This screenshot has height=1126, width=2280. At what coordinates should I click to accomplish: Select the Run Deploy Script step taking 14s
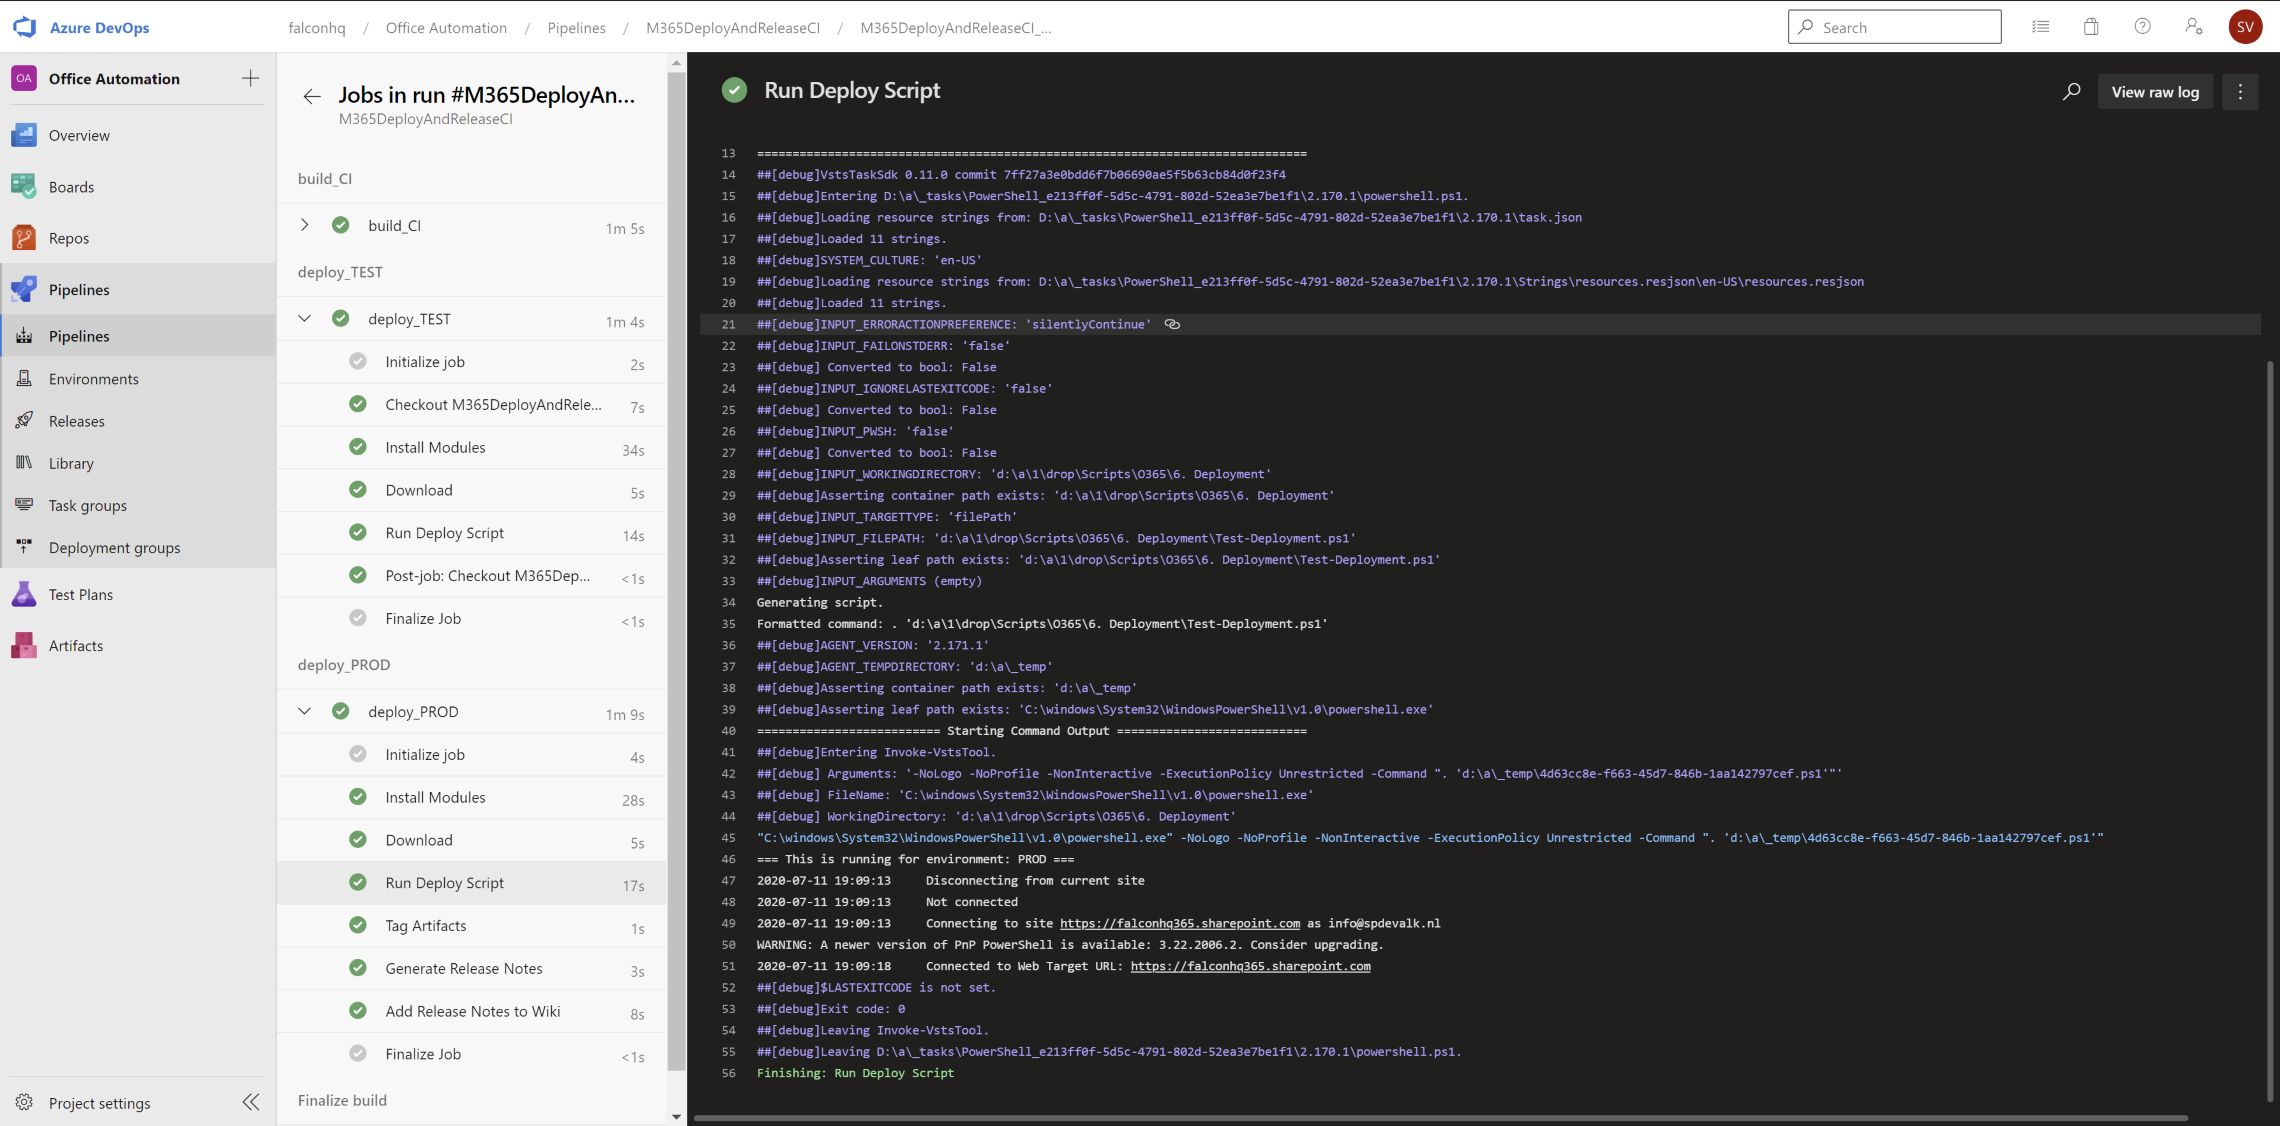[x=472, y=533]
